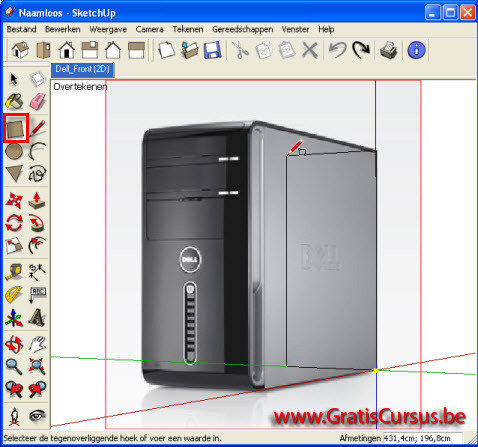
Task: Click the Afmetingen measurements field
Action: pos(423,438)
